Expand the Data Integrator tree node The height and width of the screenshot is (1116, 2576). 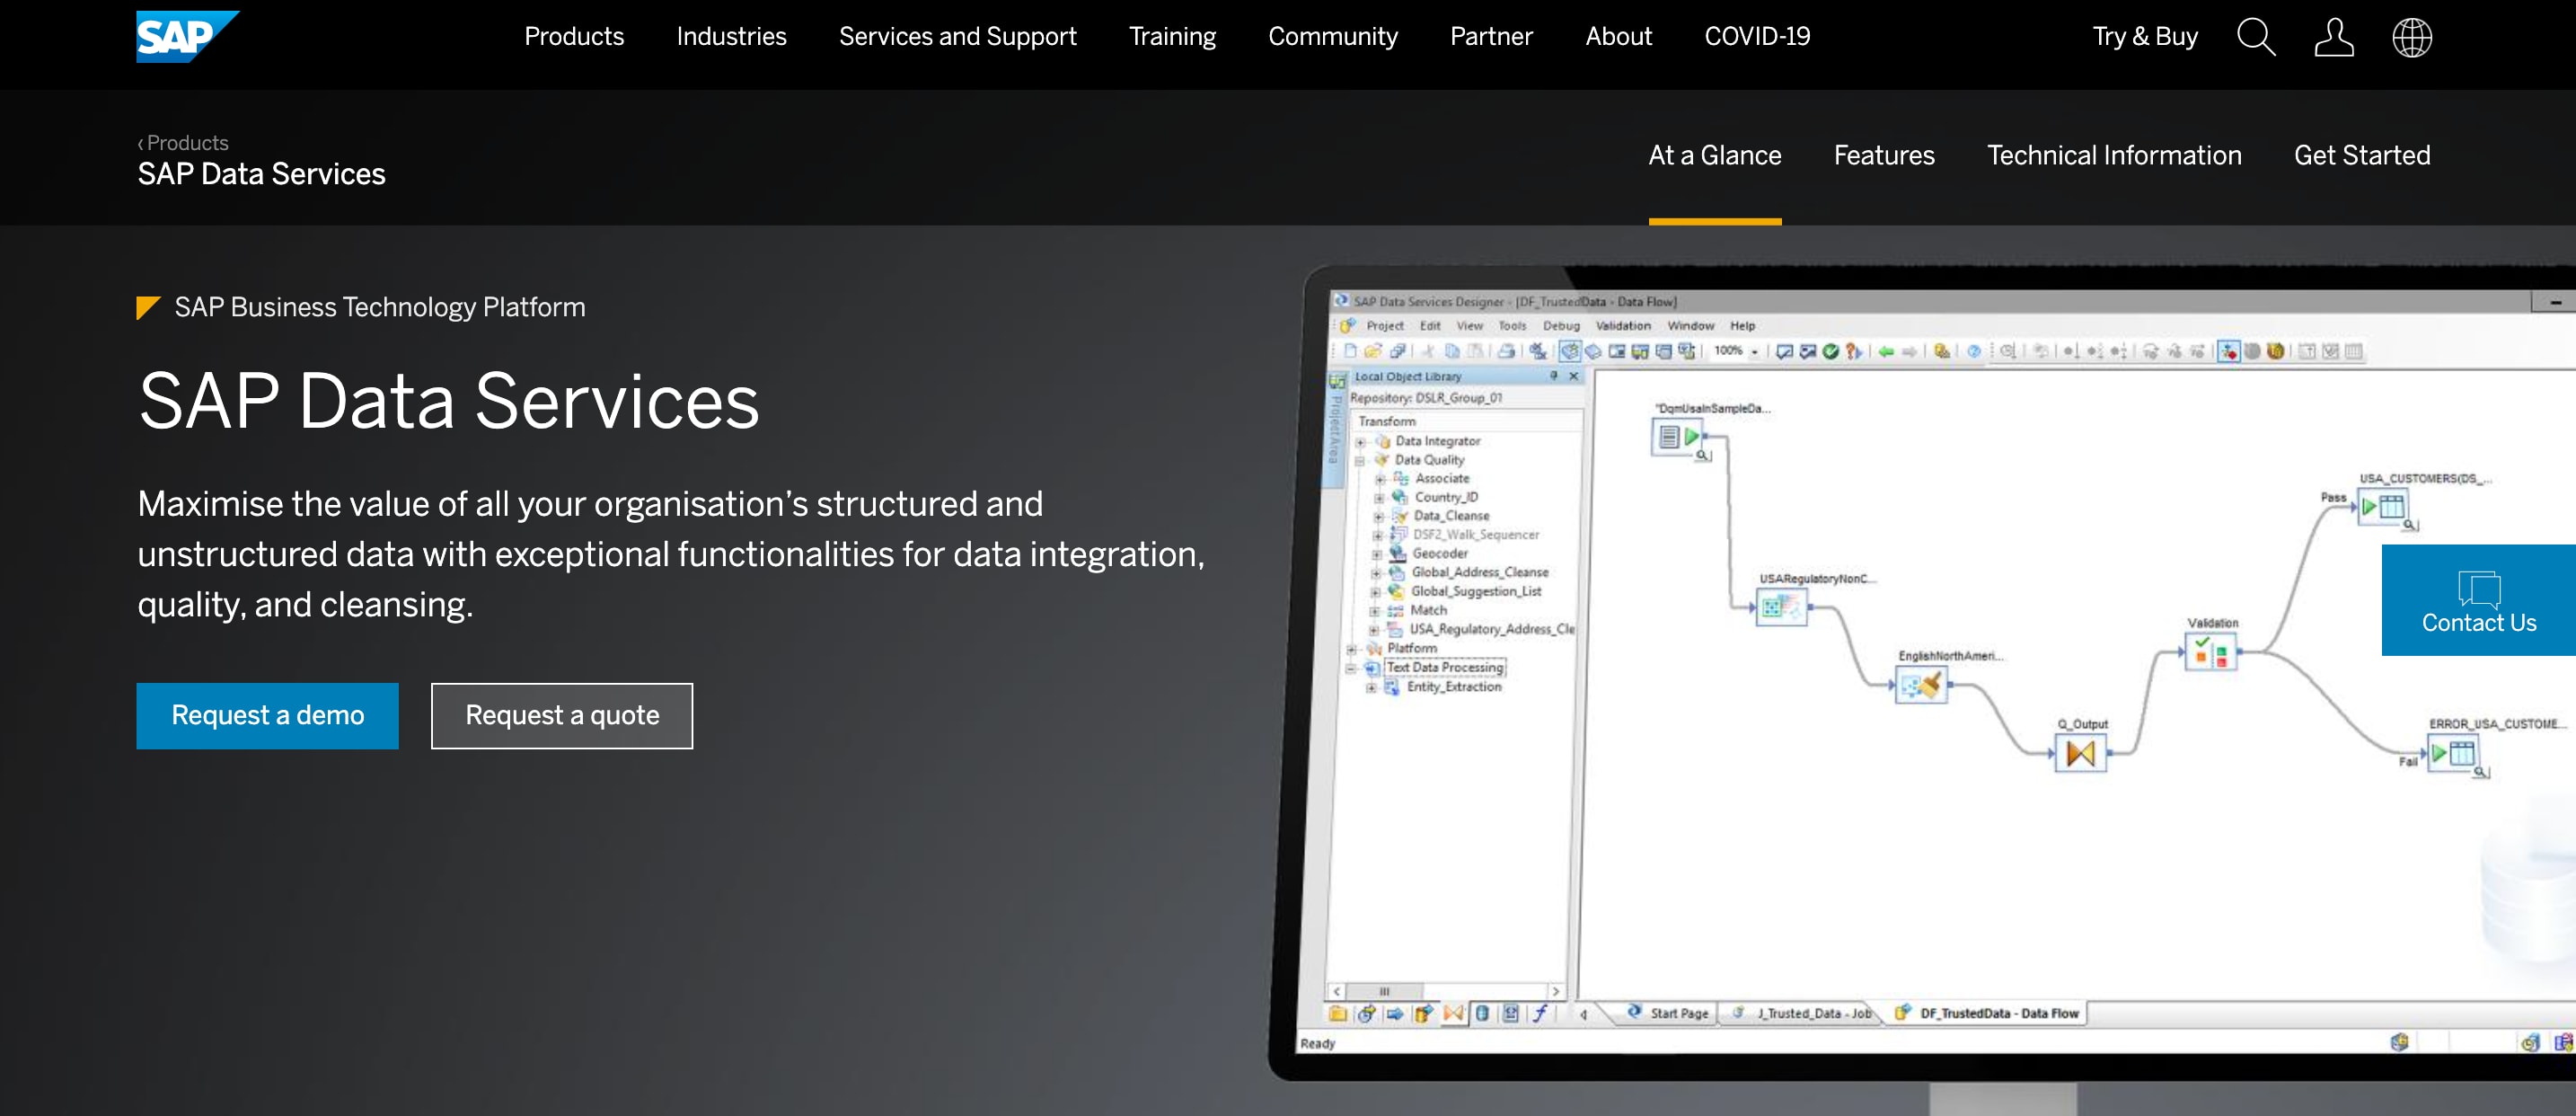(1360, 442)
